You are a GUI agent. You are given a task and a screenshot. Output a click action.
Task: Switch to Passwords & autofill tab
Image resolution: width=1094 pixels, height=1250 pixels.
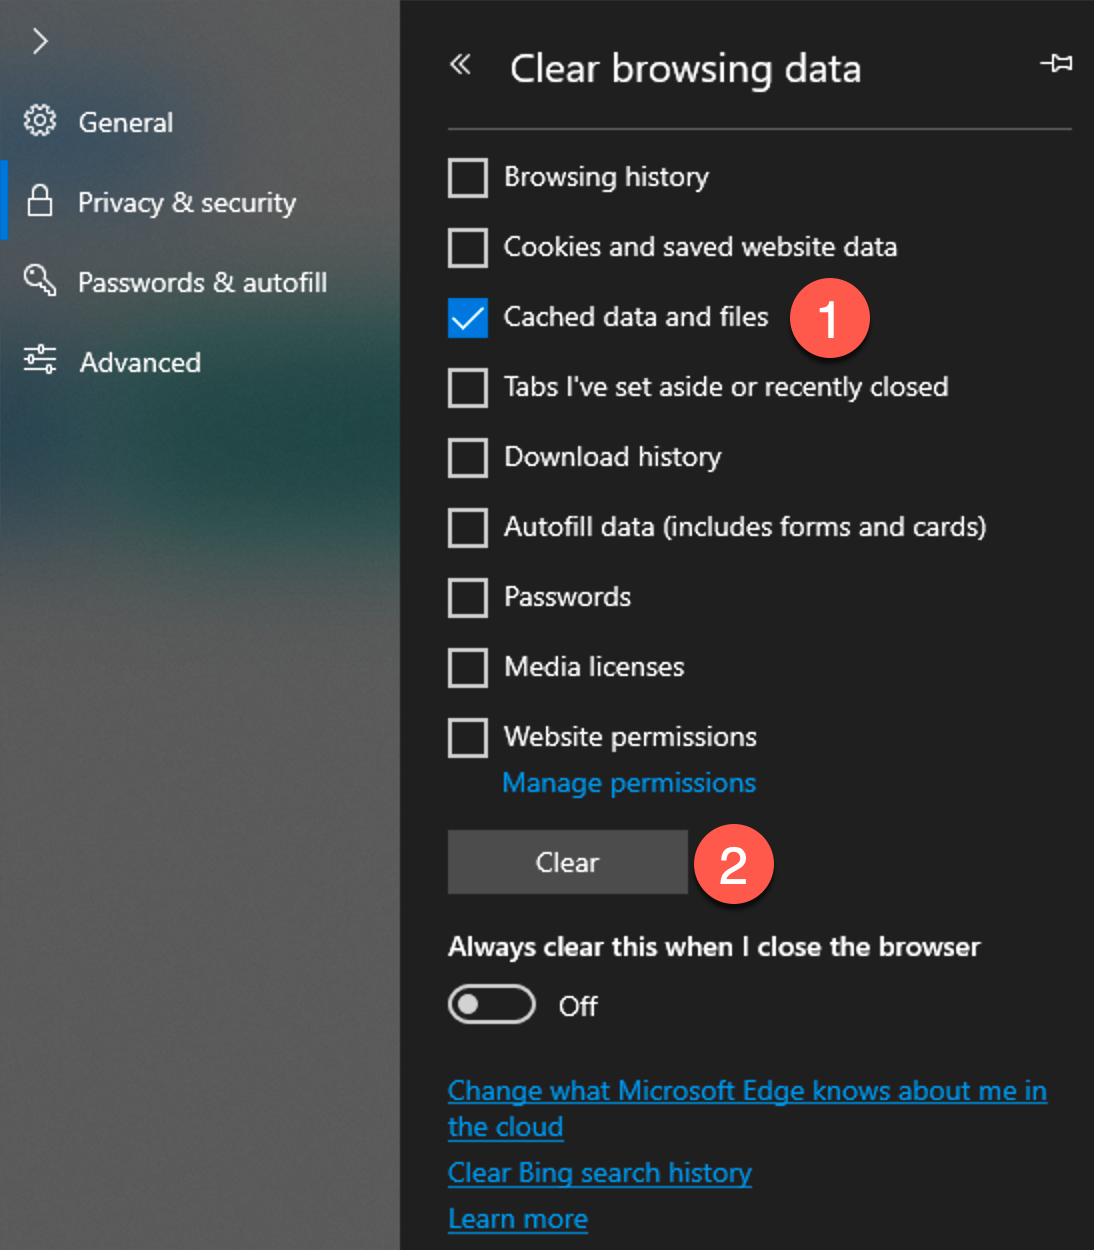click(202, 282)
